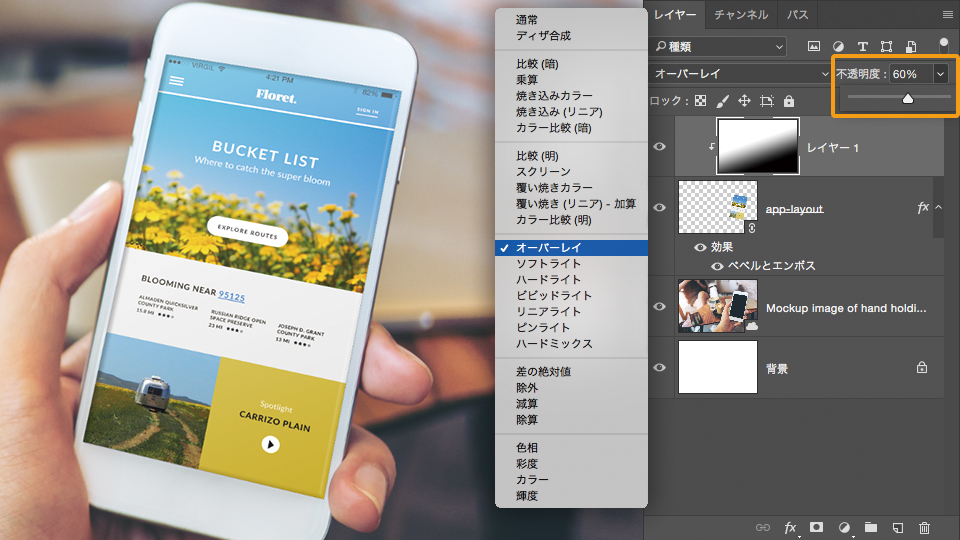Image resolution: width=960 pixels, height=540 pixels.
Task: Lock all padlock icon
Action: pos(789,100)
